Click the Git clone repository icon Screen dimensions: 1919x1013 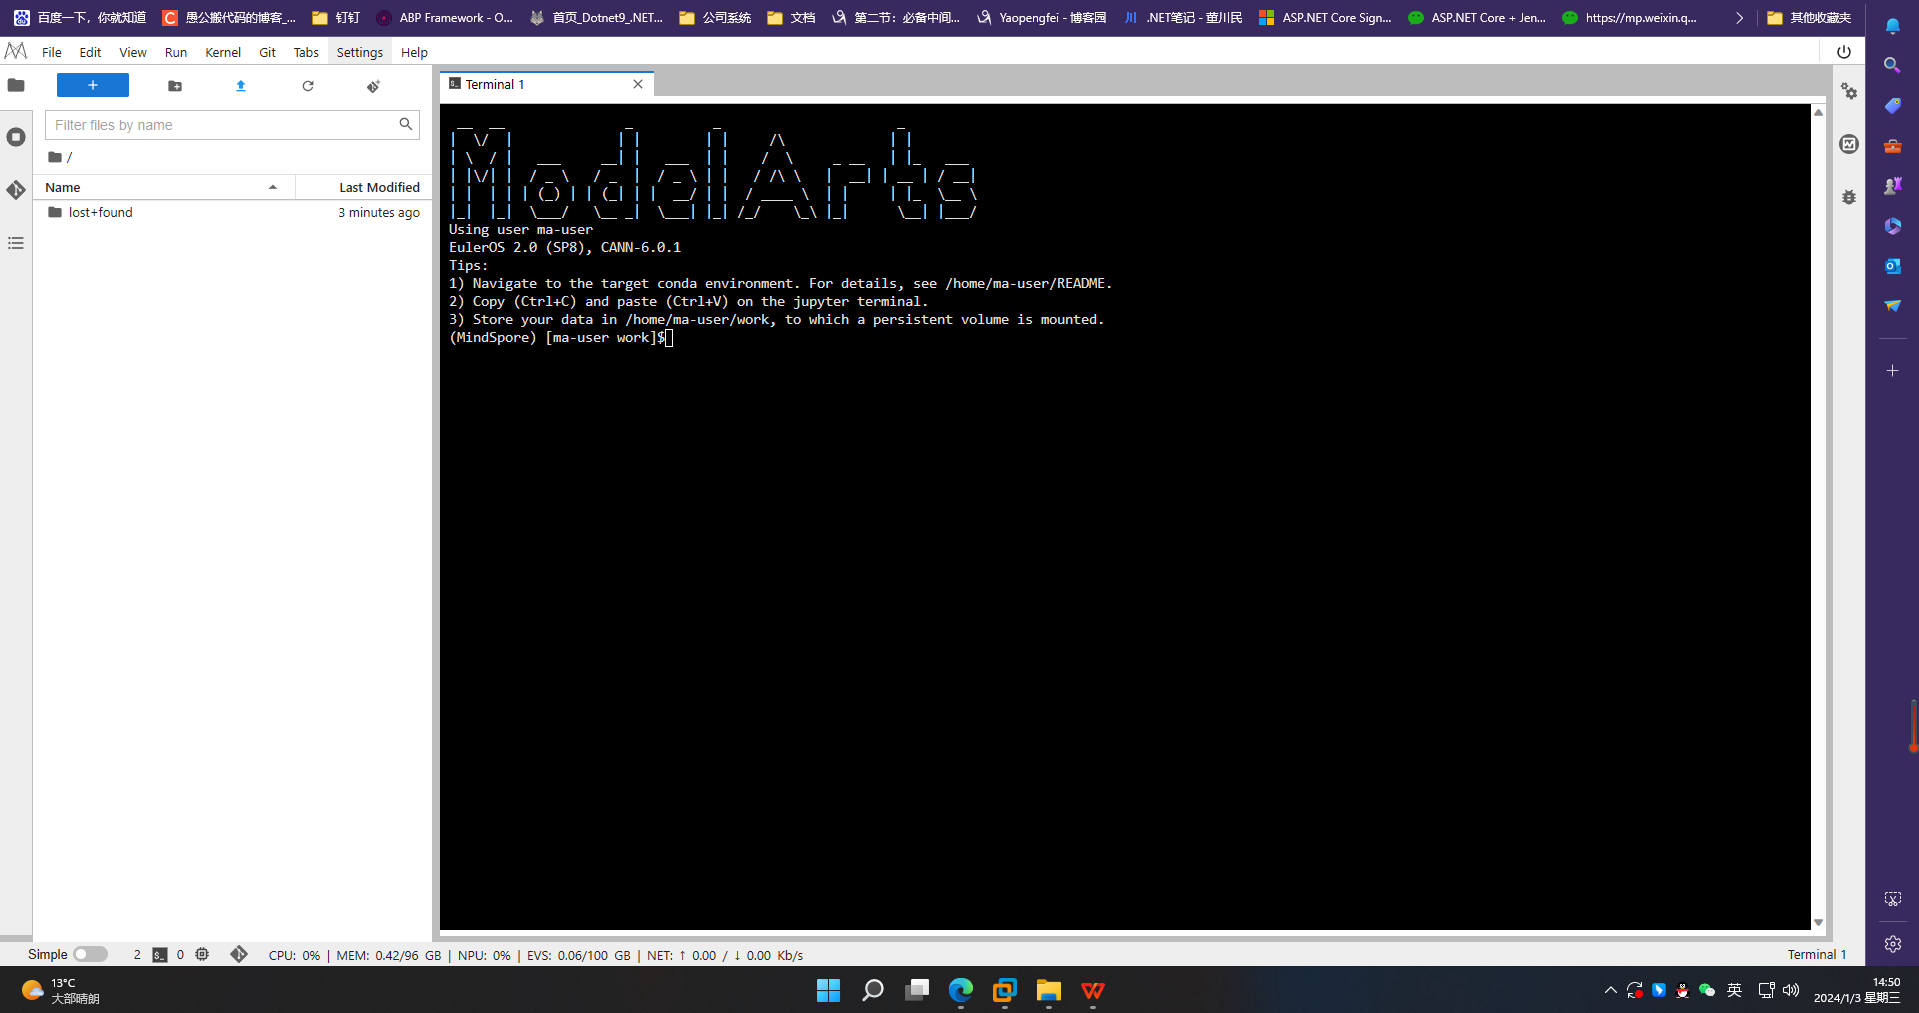[373, 86]
